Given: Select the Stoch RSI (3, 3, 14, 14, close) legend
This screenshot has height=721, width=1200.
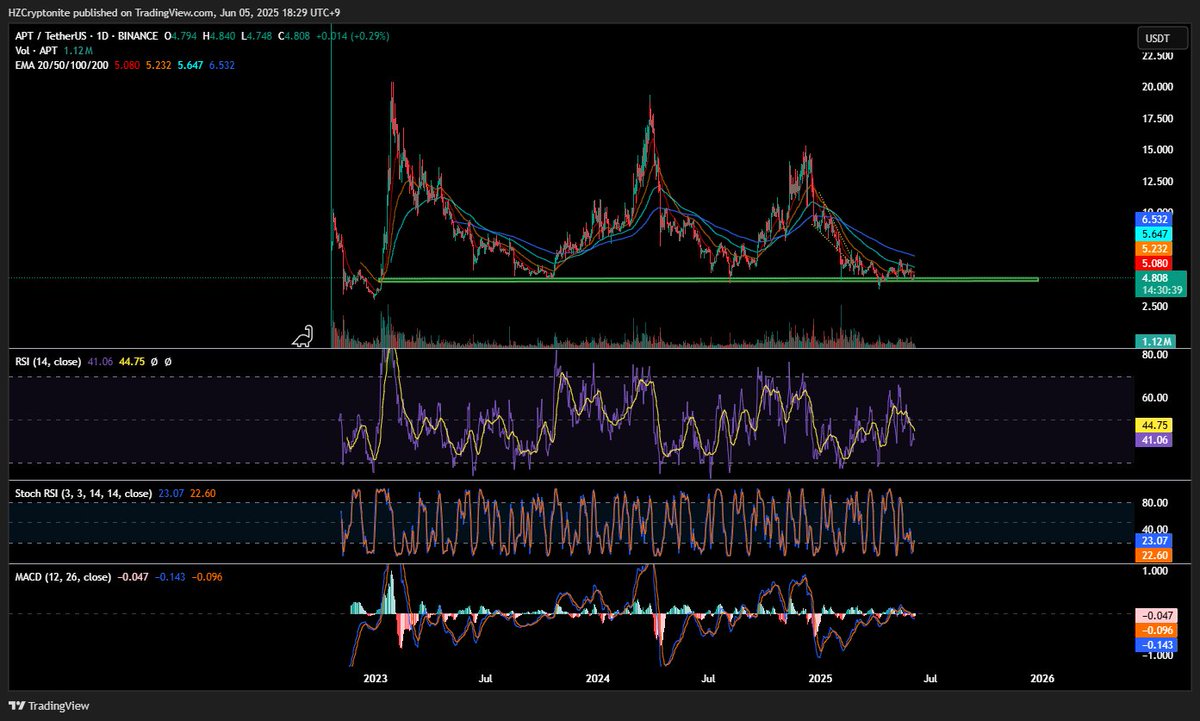Looking at the screenshot, I should point(85,493).
